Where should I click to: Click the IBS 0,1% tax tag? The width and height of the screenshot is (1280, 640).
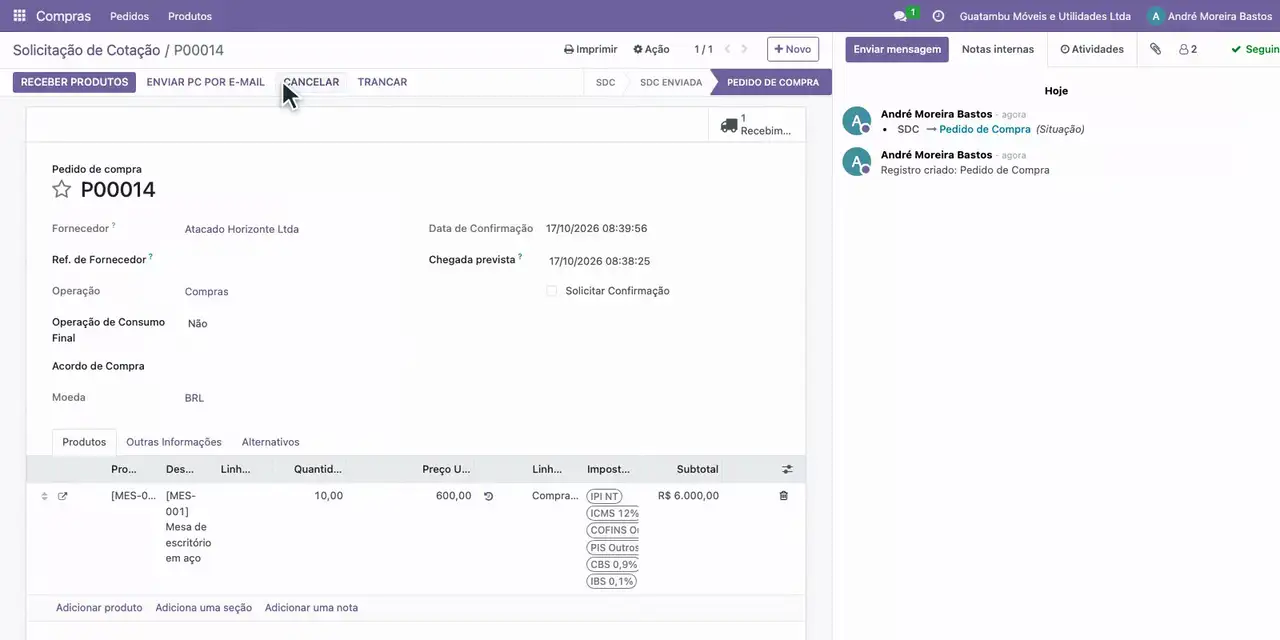[611, 581]
